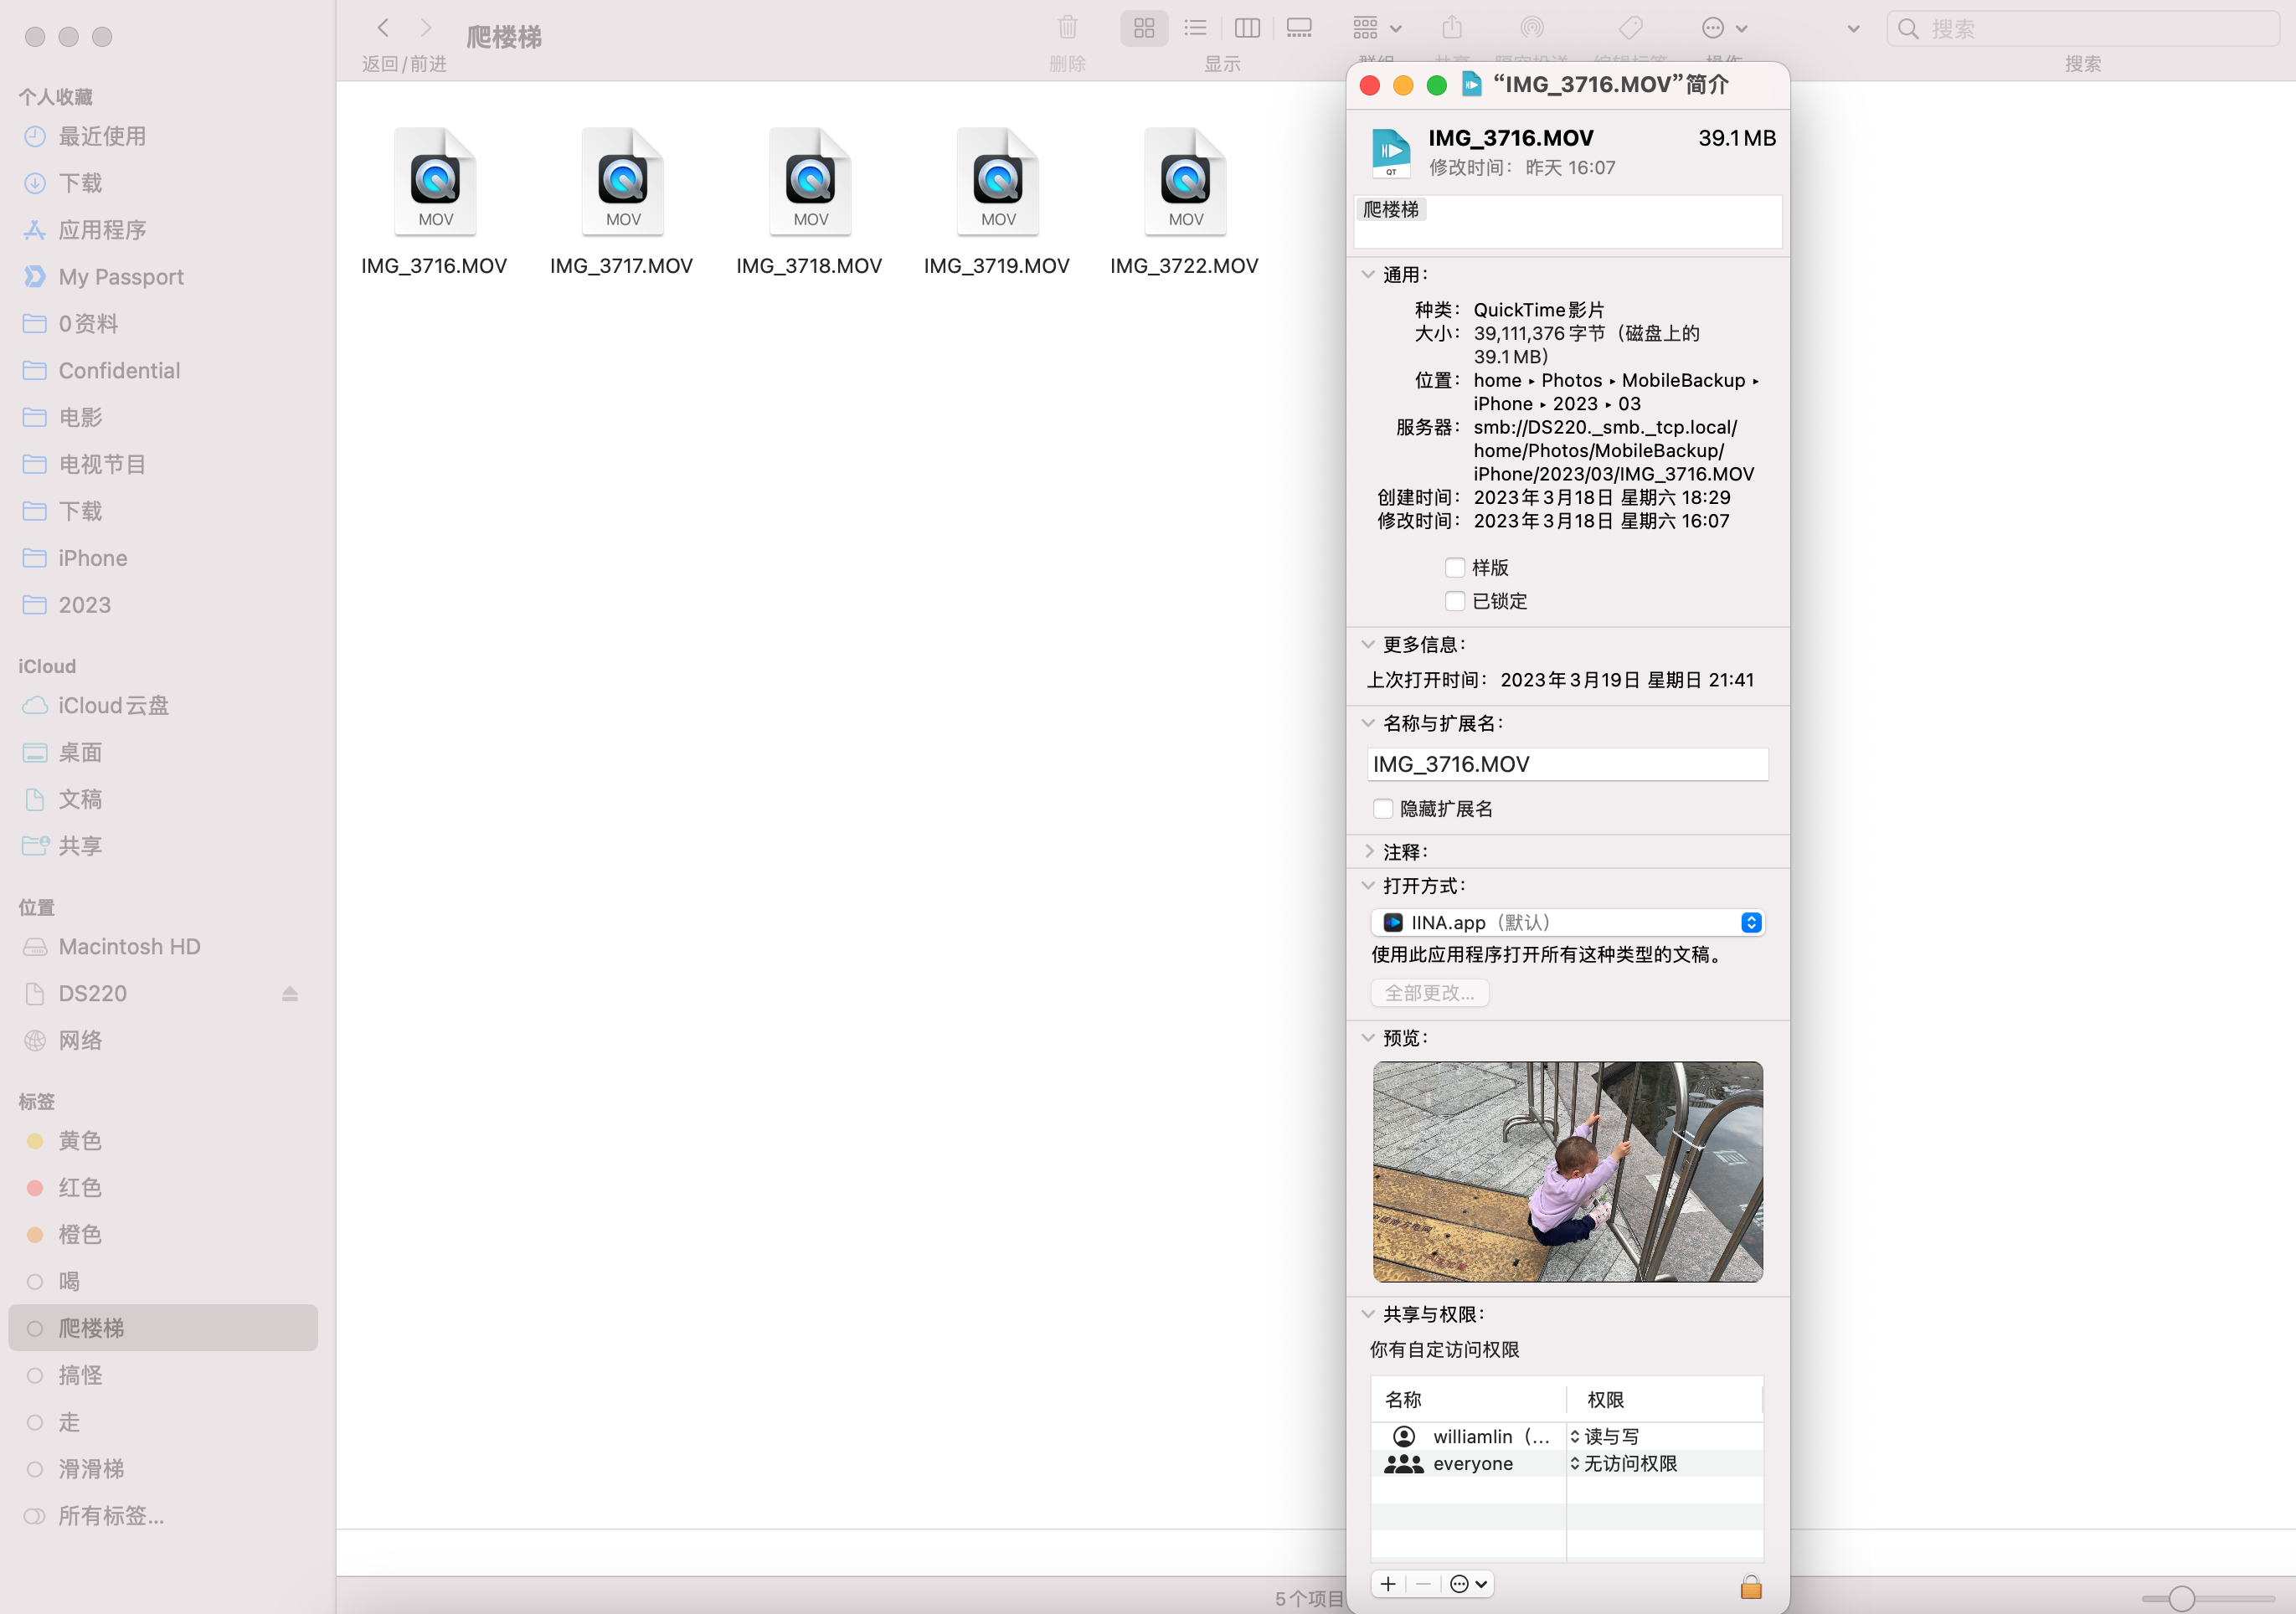Viewport: 2296px width, 1614px height.
Task: Enable the 样版 stationery checkbox
Action: point(1455,568)
